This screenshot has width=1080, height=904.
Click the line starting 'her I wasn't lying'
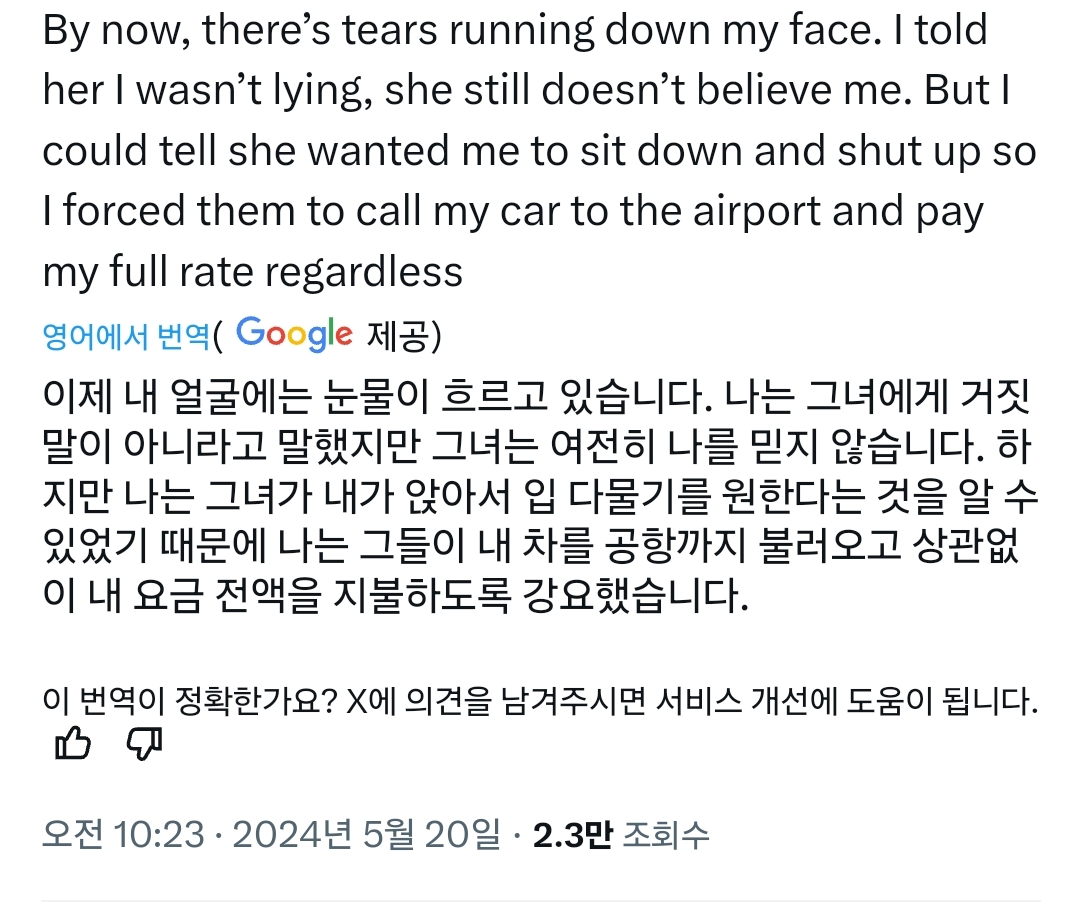point(527,91)
